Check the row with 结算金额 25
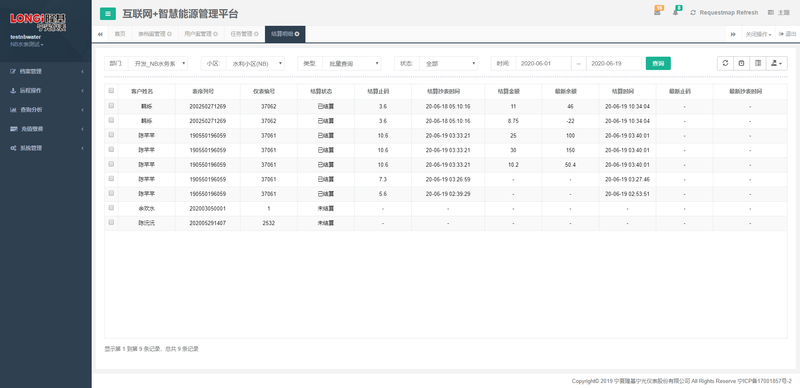The height and width of the screenshot is (388, 800). click(x=111, y=135)
